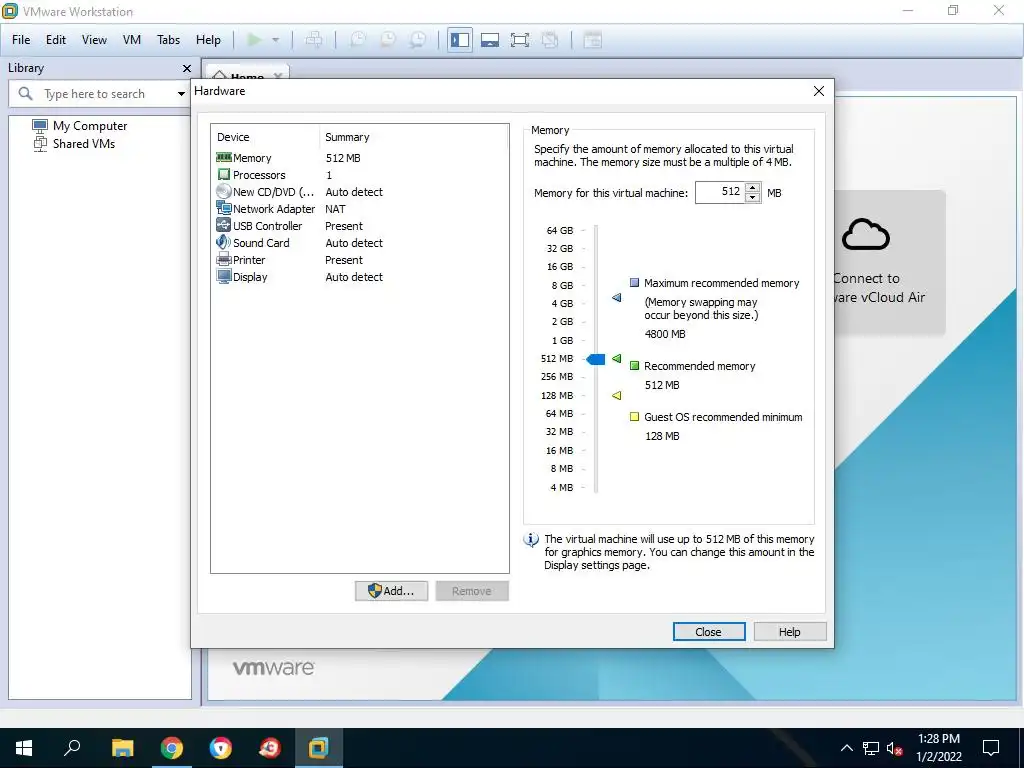Click the Unity mode toolbar icon
This screenshot has width=1024, height=768.
tap(550, 40)
